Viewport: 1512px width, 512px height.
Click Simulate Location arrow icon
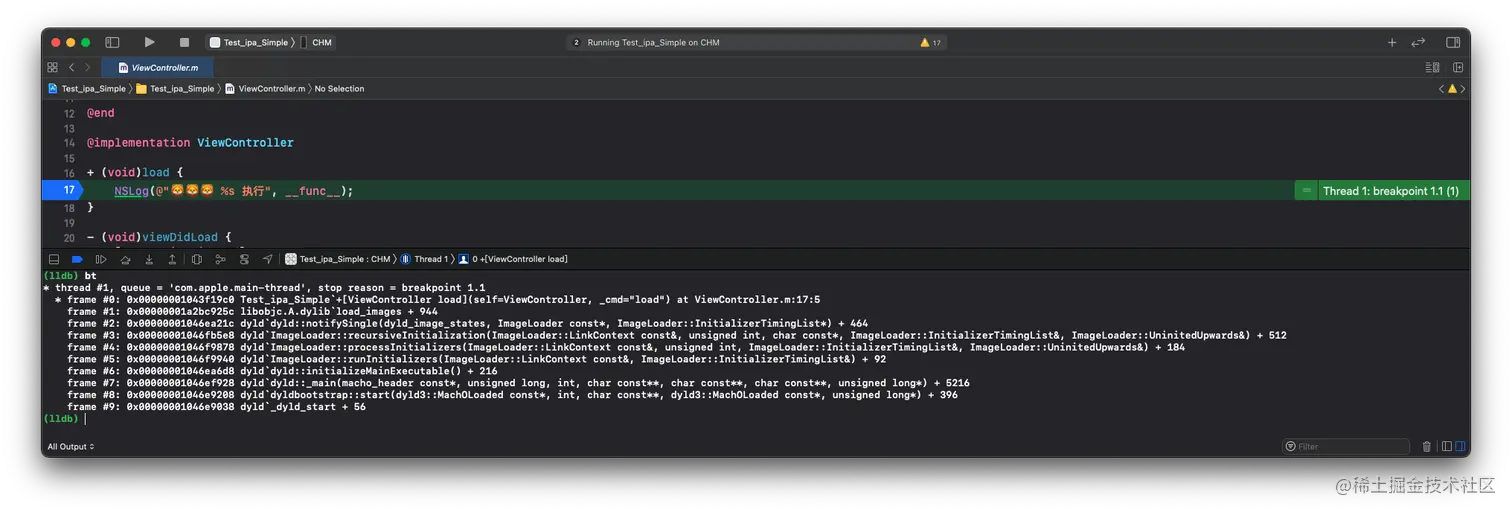(x=267, y=259)
